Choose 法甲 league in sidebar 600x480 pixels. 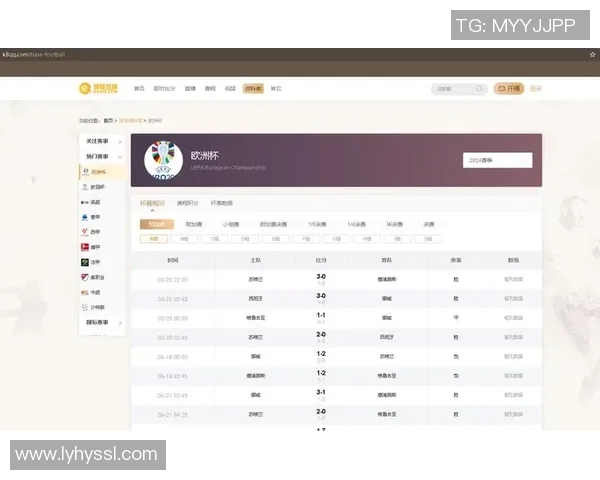click(95, 262)
